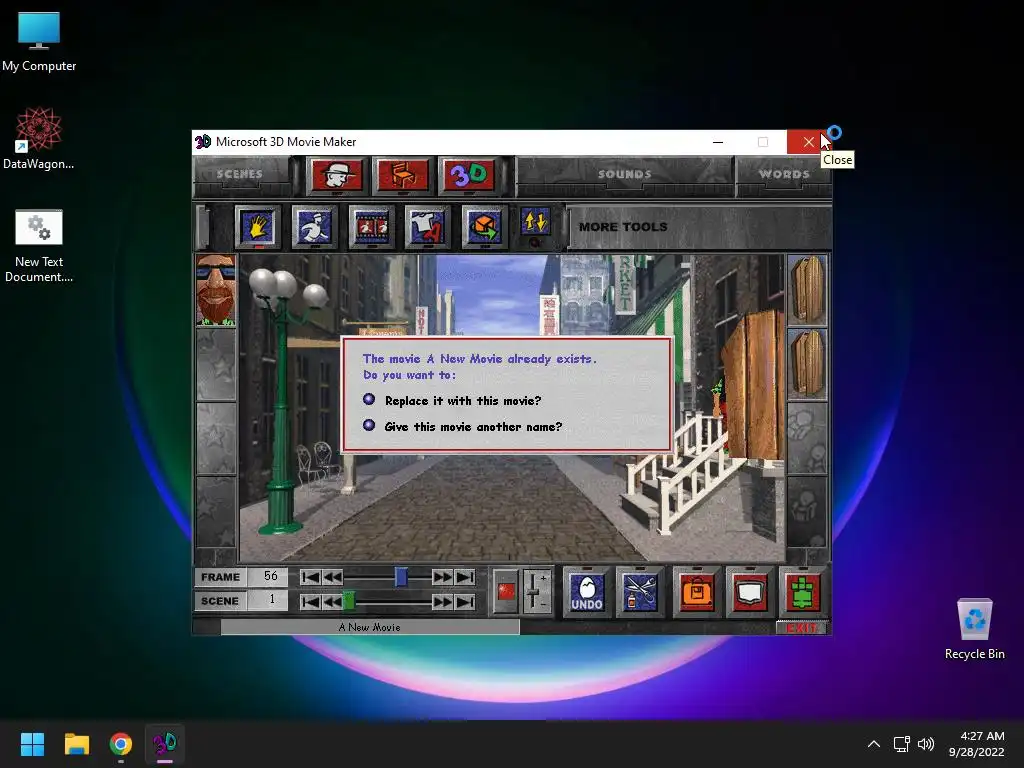Select the top wooden prop thumbnail
The image size is (1024, 768).
click(x=807, y=290)
